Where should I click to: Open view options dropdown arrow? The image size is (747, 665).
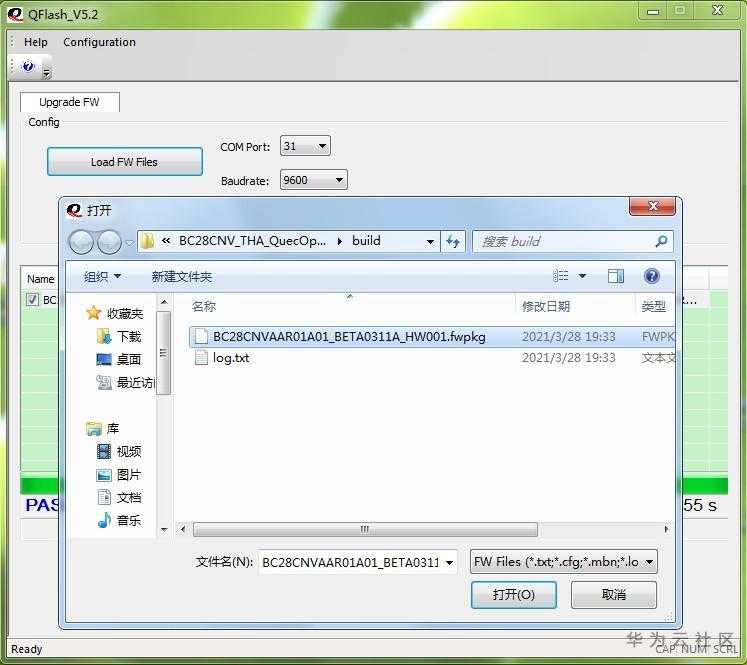click(582, 276)
